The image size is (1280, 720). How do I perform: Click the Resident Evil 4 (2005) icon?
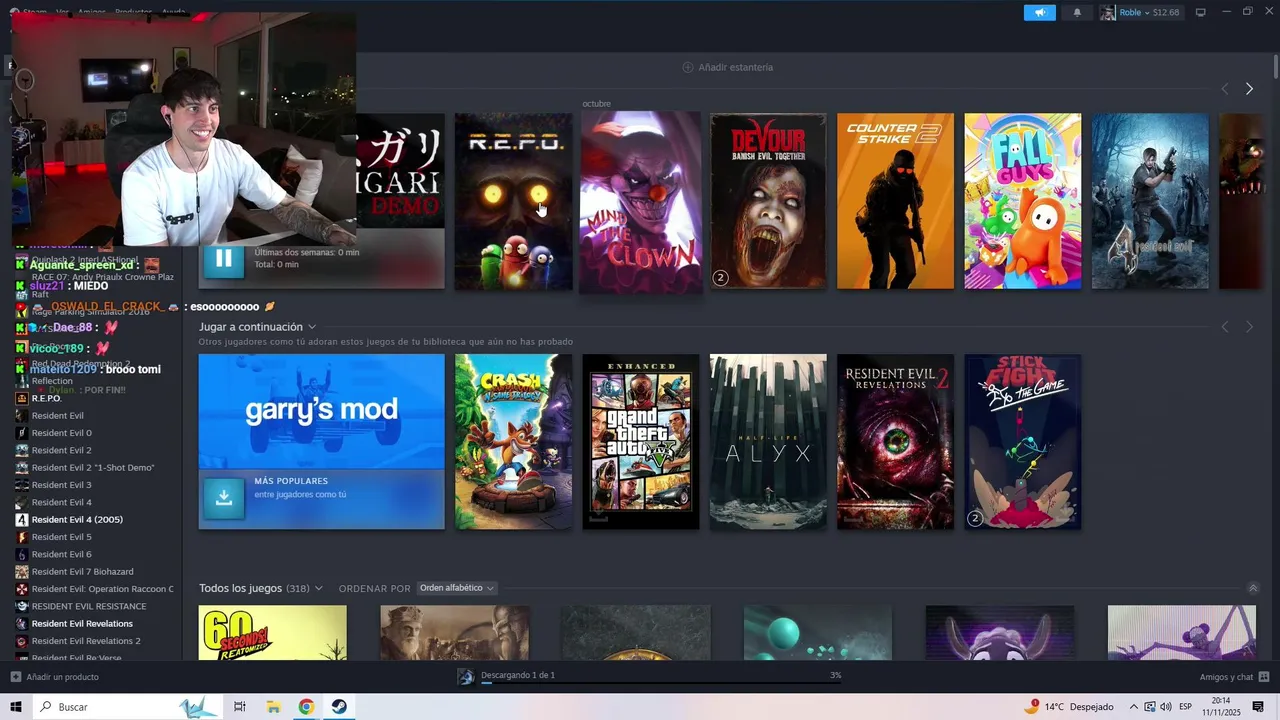pyautogui.click(x=22, y=519)
